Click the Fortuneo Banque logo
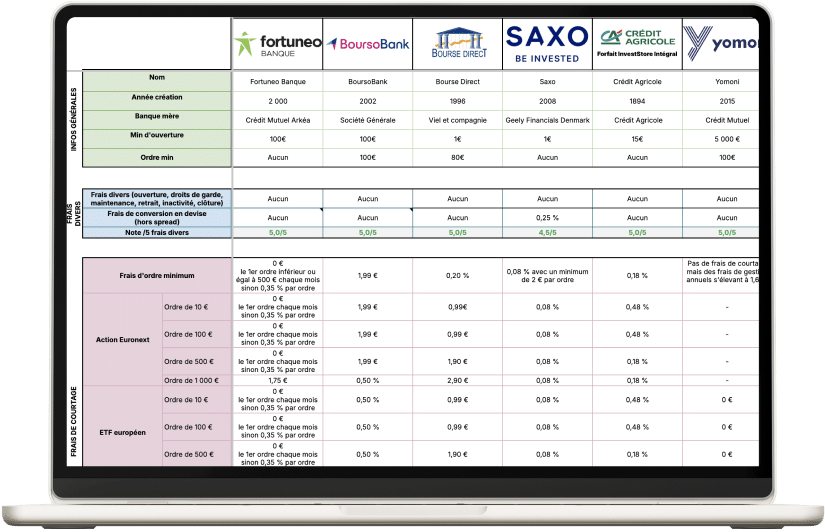This screenshot has height=532, width=825. point(277,44)
